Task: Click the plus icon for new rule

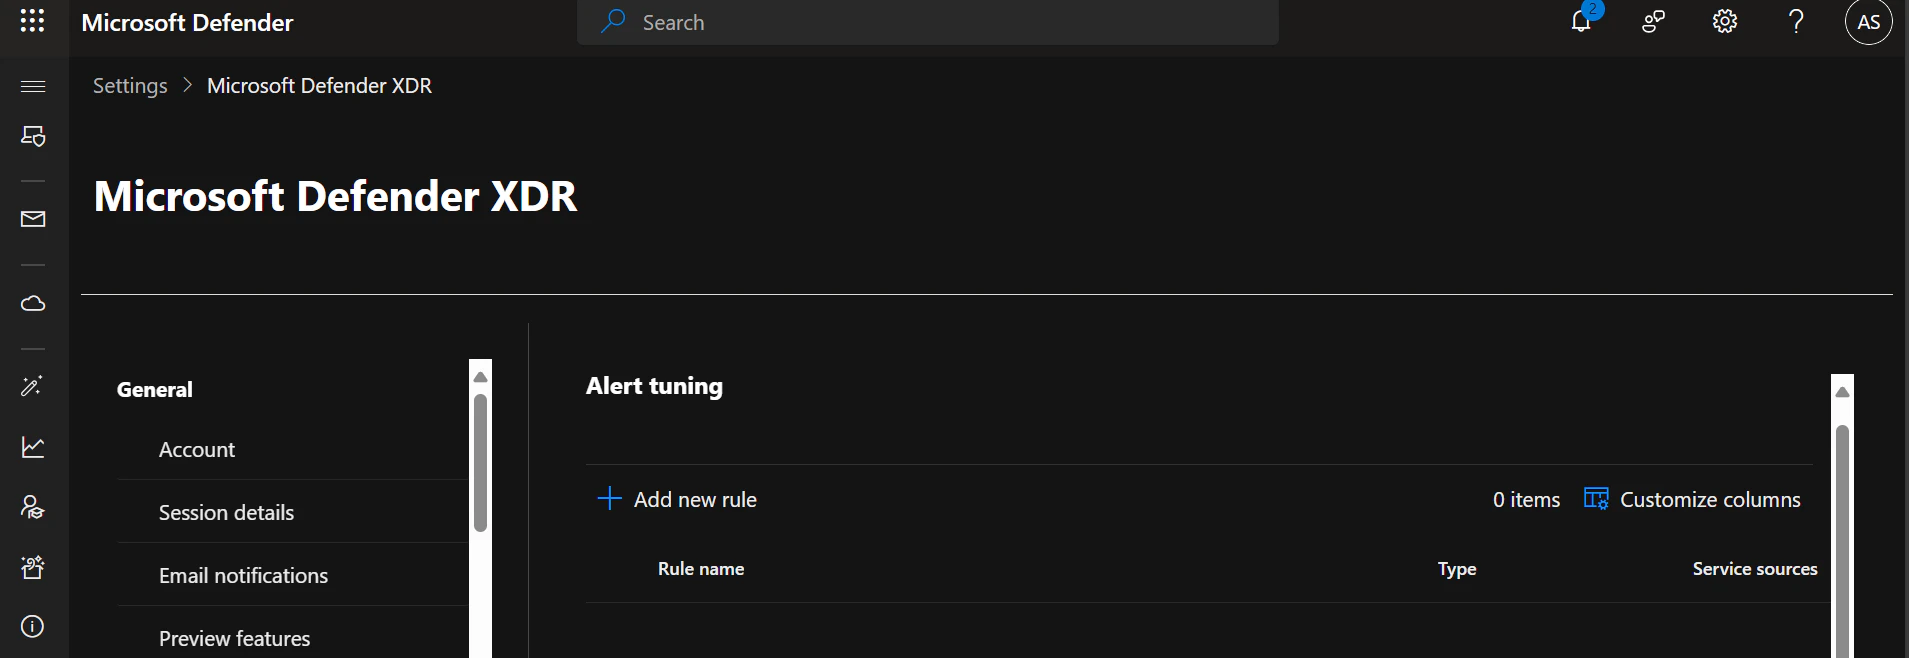Action: (x=609, y=499)
